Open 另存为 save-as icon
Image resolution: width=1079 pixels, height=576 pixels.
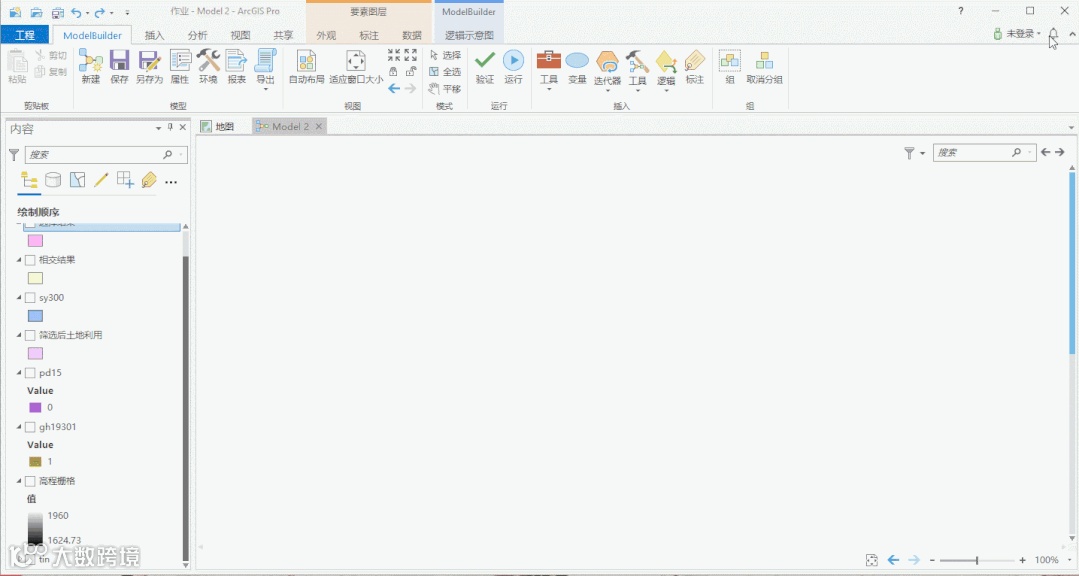[x=149, y=67]
